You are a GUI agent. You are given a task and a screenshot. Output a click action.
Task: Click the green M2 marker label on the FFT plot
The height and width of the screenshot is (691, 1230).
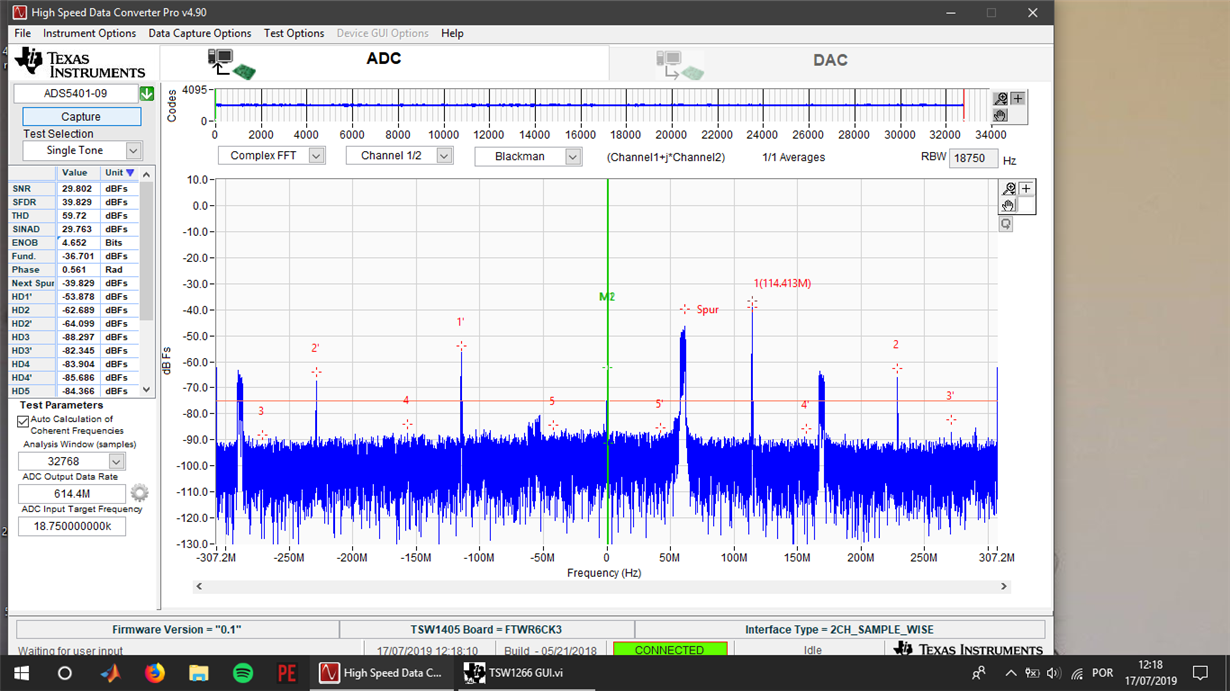[x=607, y=297]
